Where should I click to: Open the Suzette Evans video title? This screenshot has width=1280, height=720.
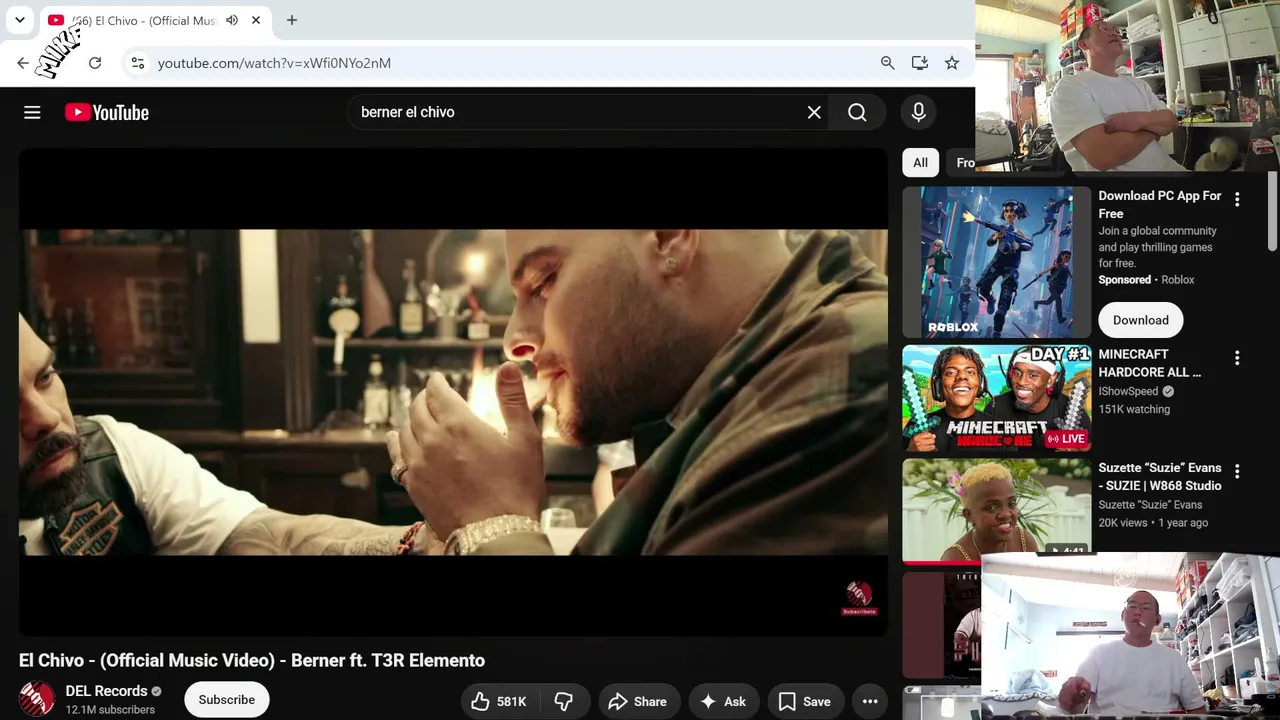pyautogui.click(x=1160, y=477)
